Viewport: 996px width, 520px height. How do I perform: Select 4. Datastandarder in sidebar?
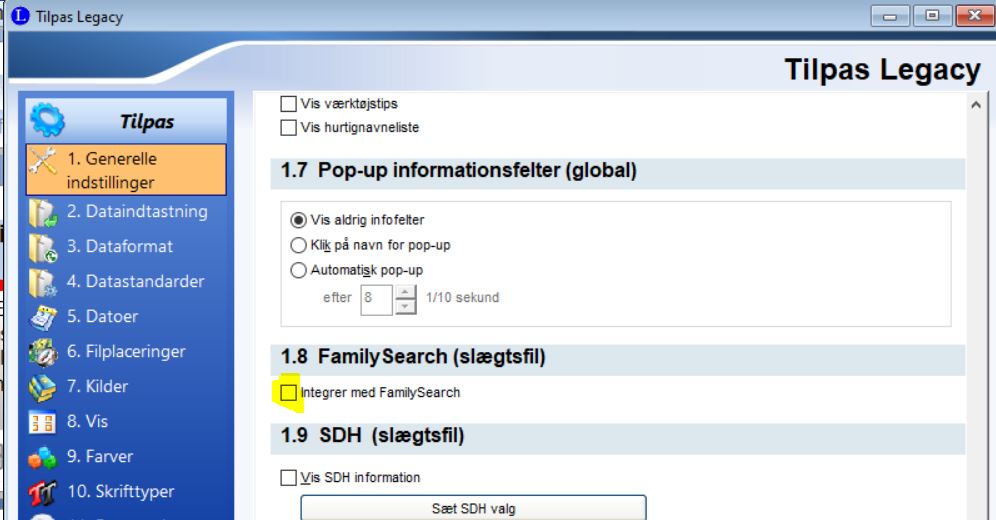pos(126,282)
